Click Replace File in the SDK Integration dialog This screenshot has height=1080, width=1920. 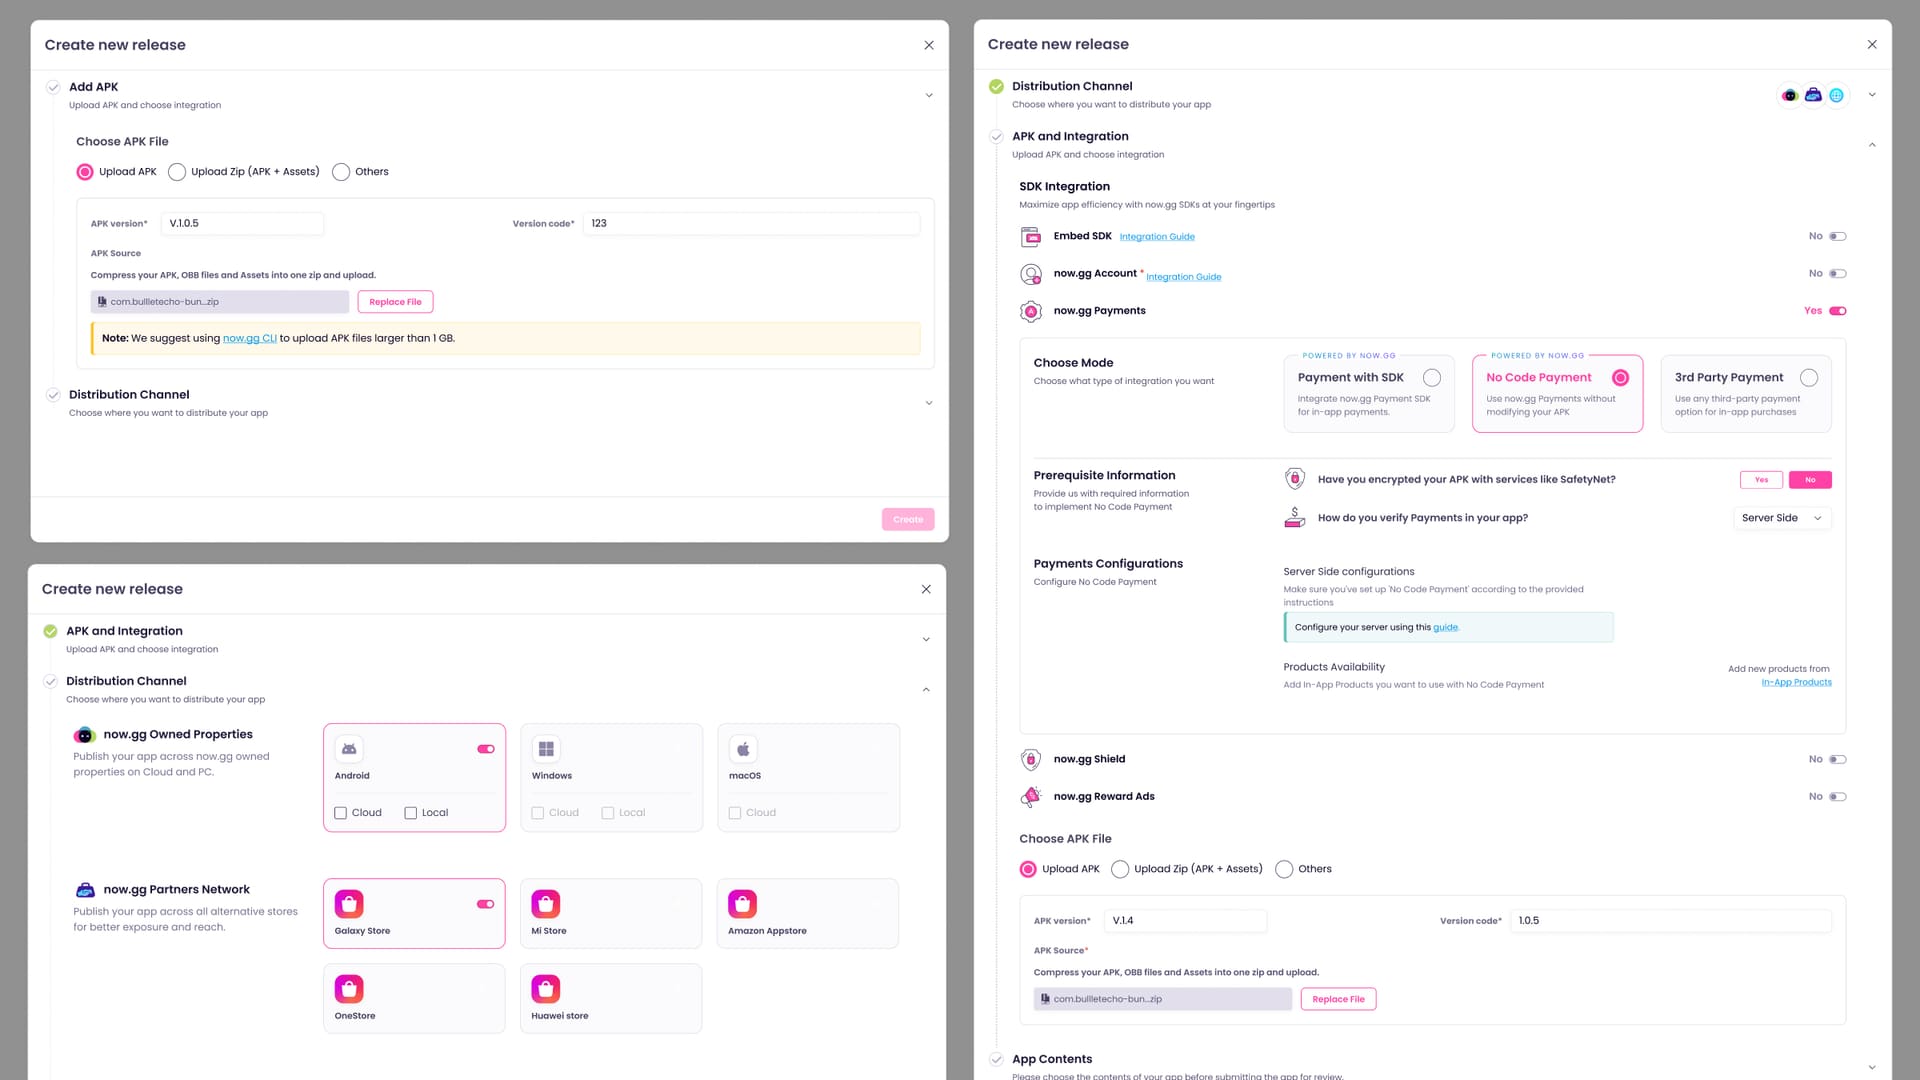(1338, 999)
